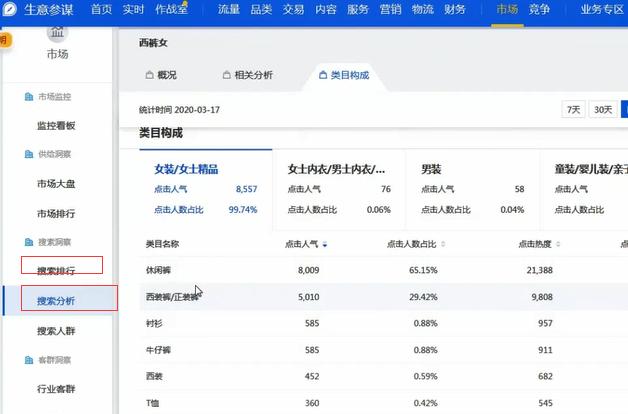
Task: Click the 65.15% cell
Action: [x=423, y=270]
